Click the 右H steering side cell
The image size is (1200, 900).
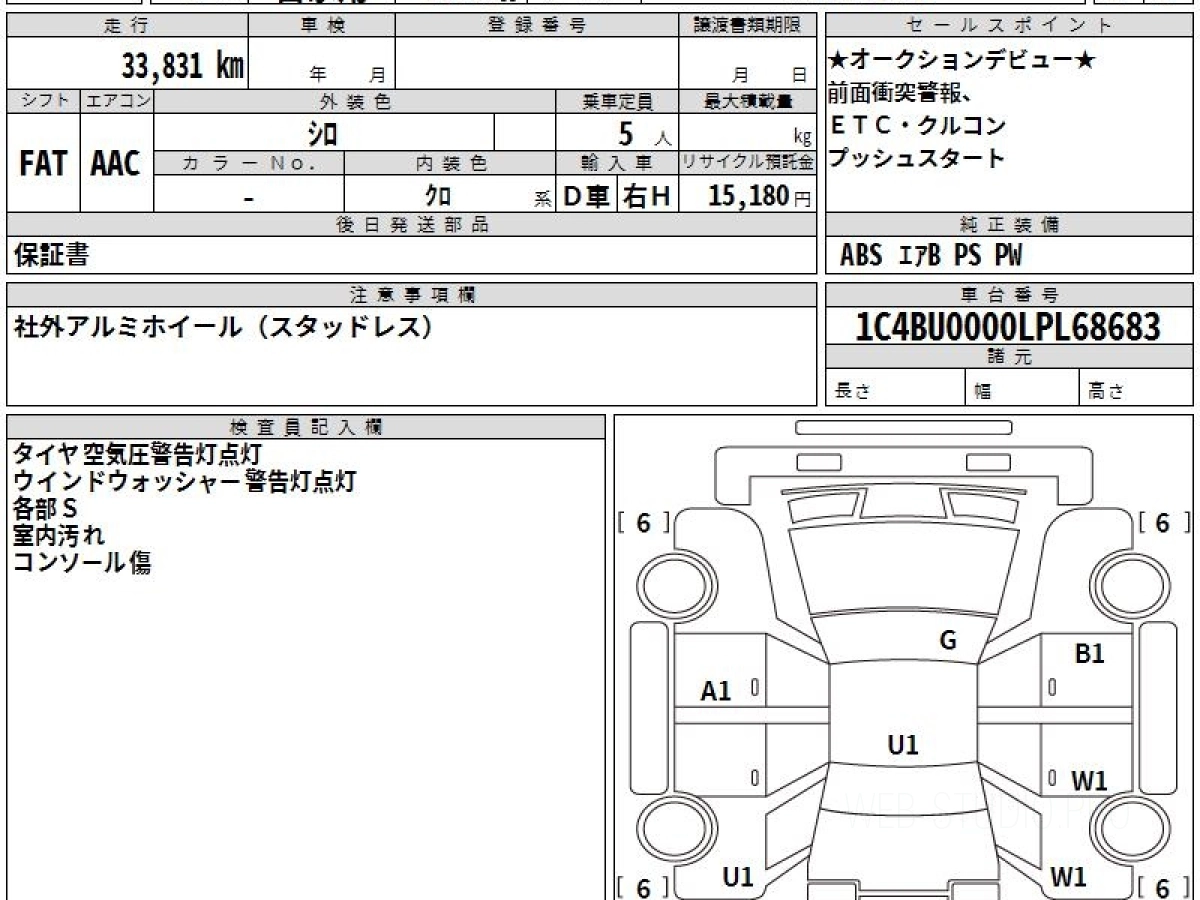(647, 196)
